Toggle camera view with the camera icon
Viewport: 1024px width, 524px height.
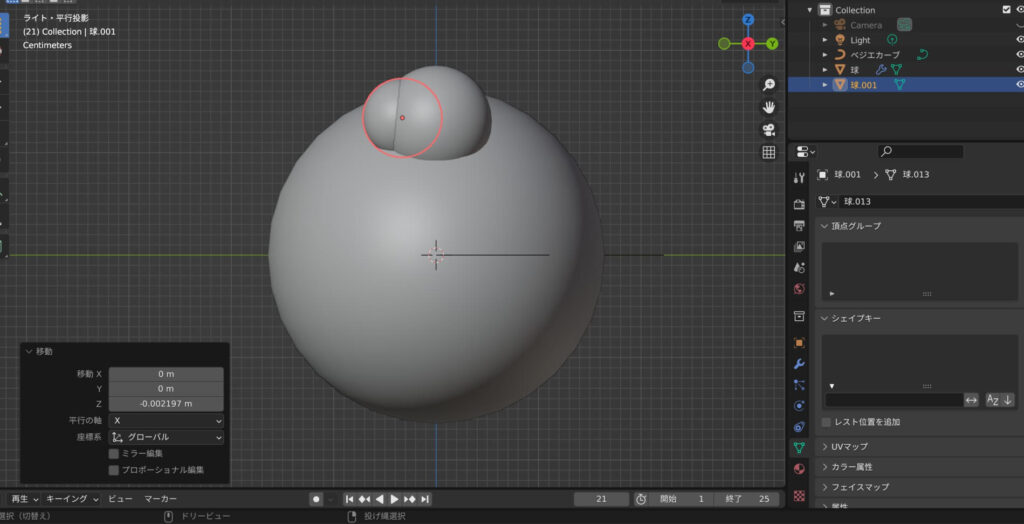[x=769, y=130]
